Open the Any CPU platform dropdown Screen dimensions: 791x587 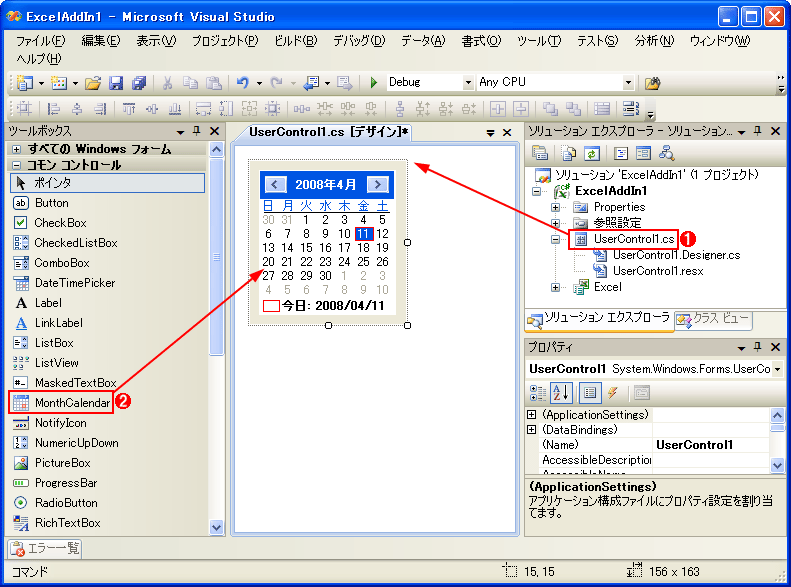tap(628, 82)
